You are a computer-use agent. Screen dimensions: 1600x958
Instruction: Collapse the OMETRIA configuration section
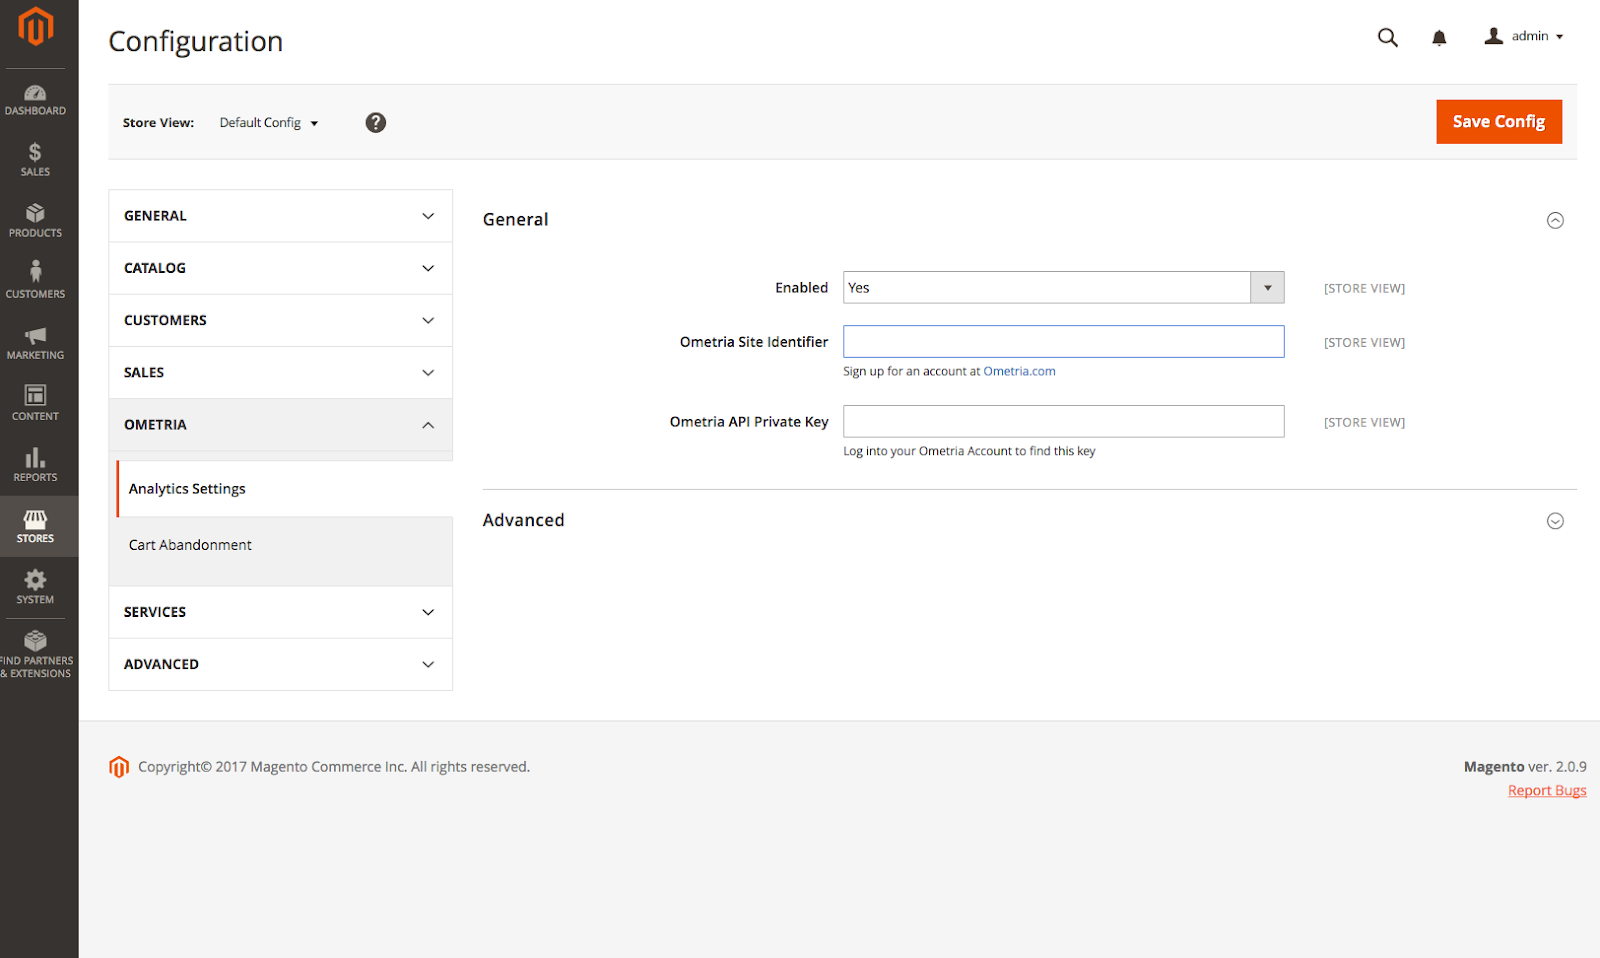click(x=280, y=425)
